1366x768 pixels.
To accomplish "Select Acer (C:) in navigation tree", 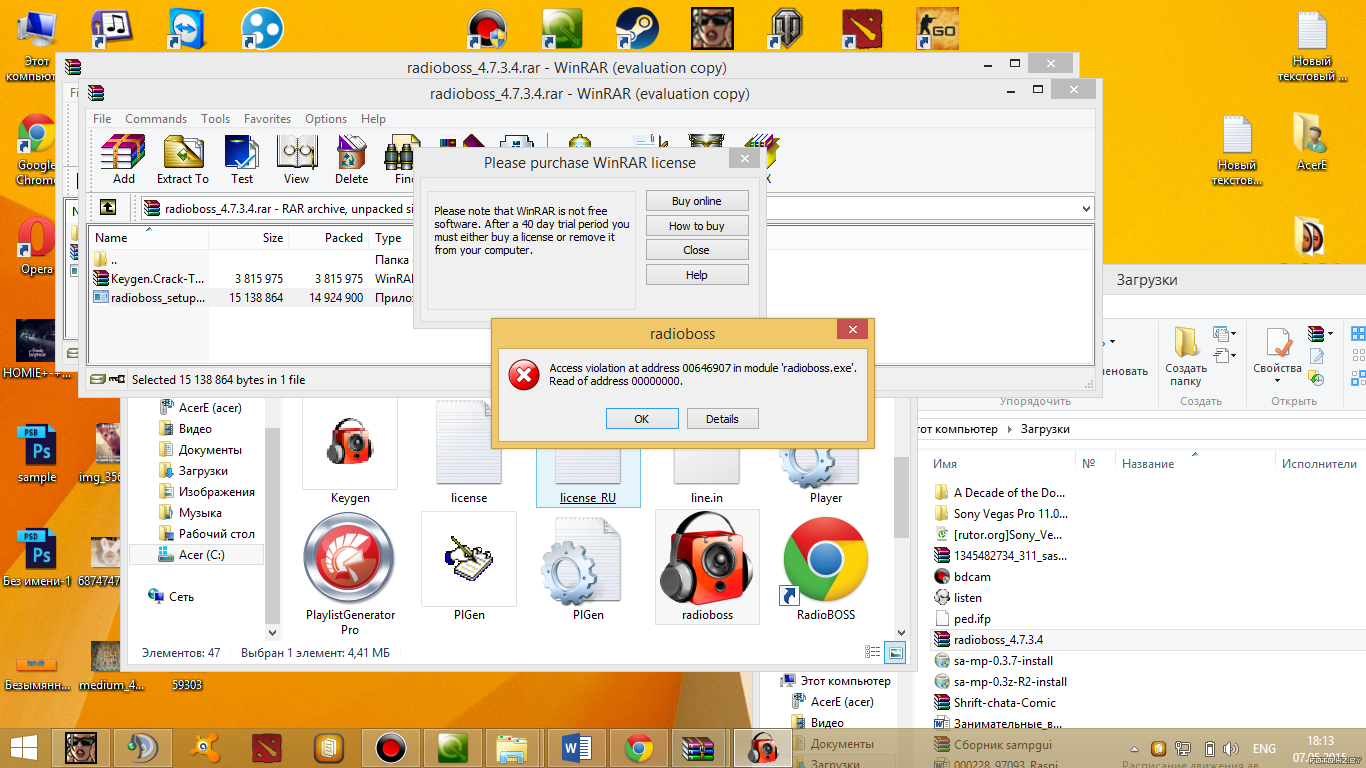I will 197,555.
